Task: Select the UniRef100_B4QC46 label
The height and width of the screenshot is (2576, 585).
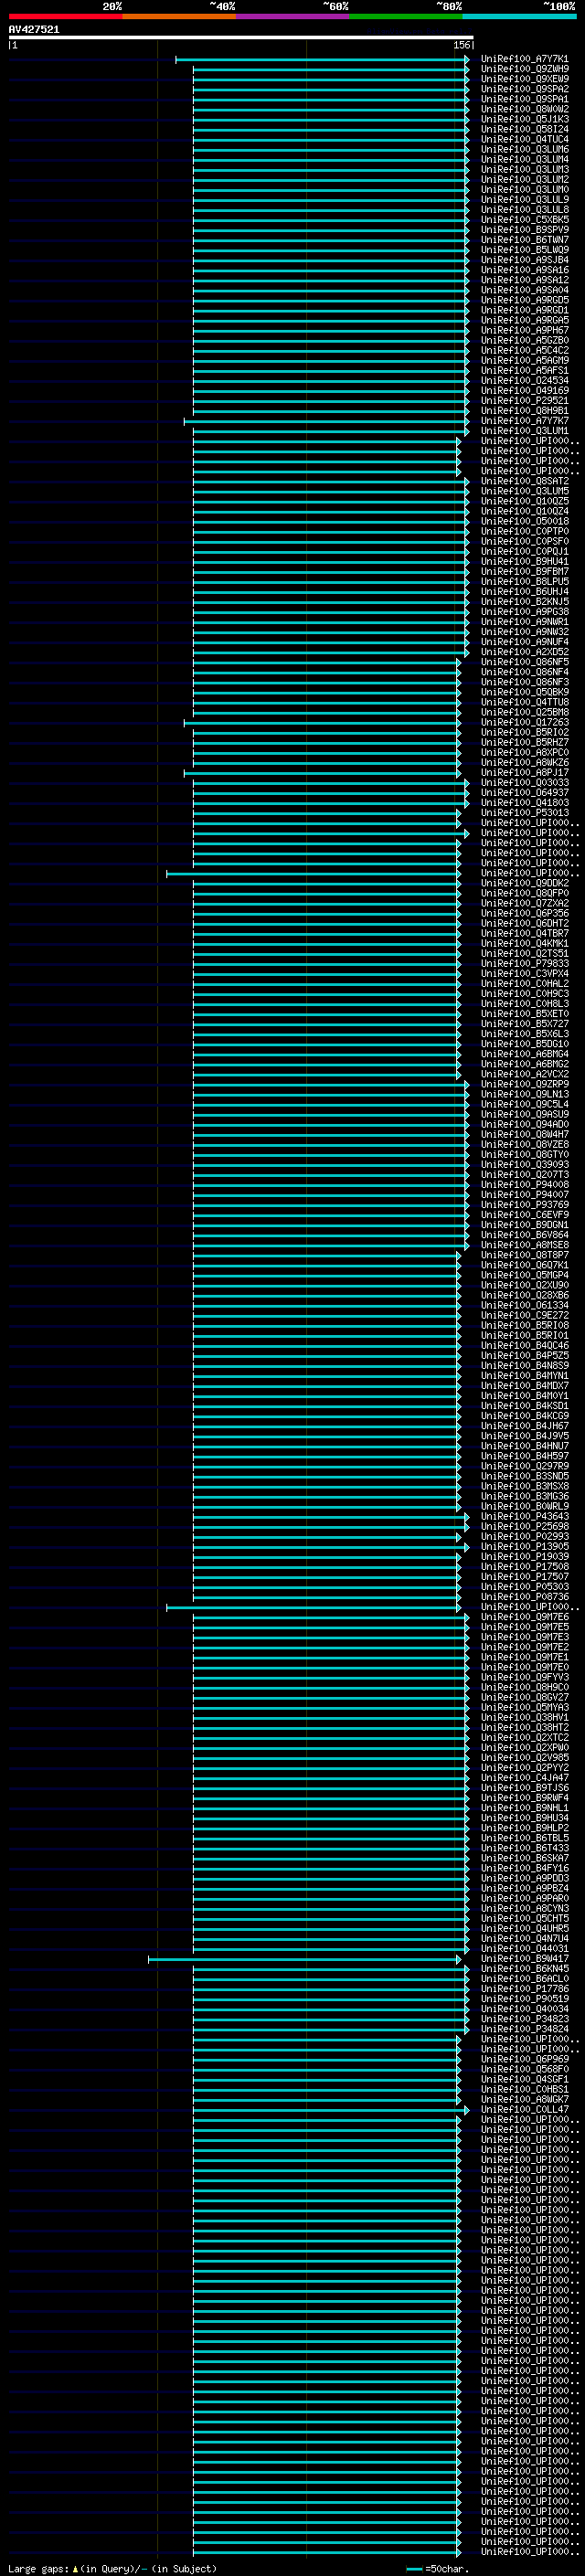Action: 525,1346
